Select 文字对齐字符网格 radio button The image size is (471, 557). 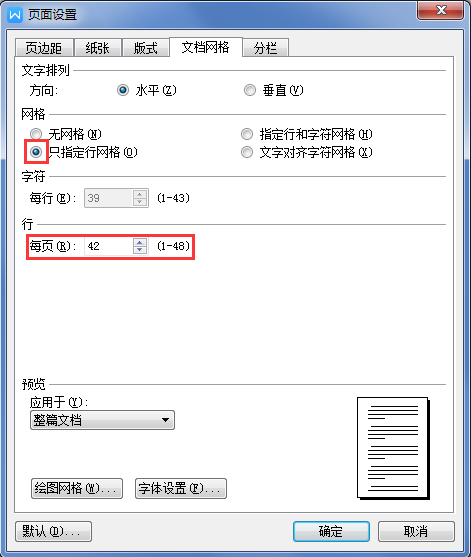pyautogui.click(x=247, y=152)
